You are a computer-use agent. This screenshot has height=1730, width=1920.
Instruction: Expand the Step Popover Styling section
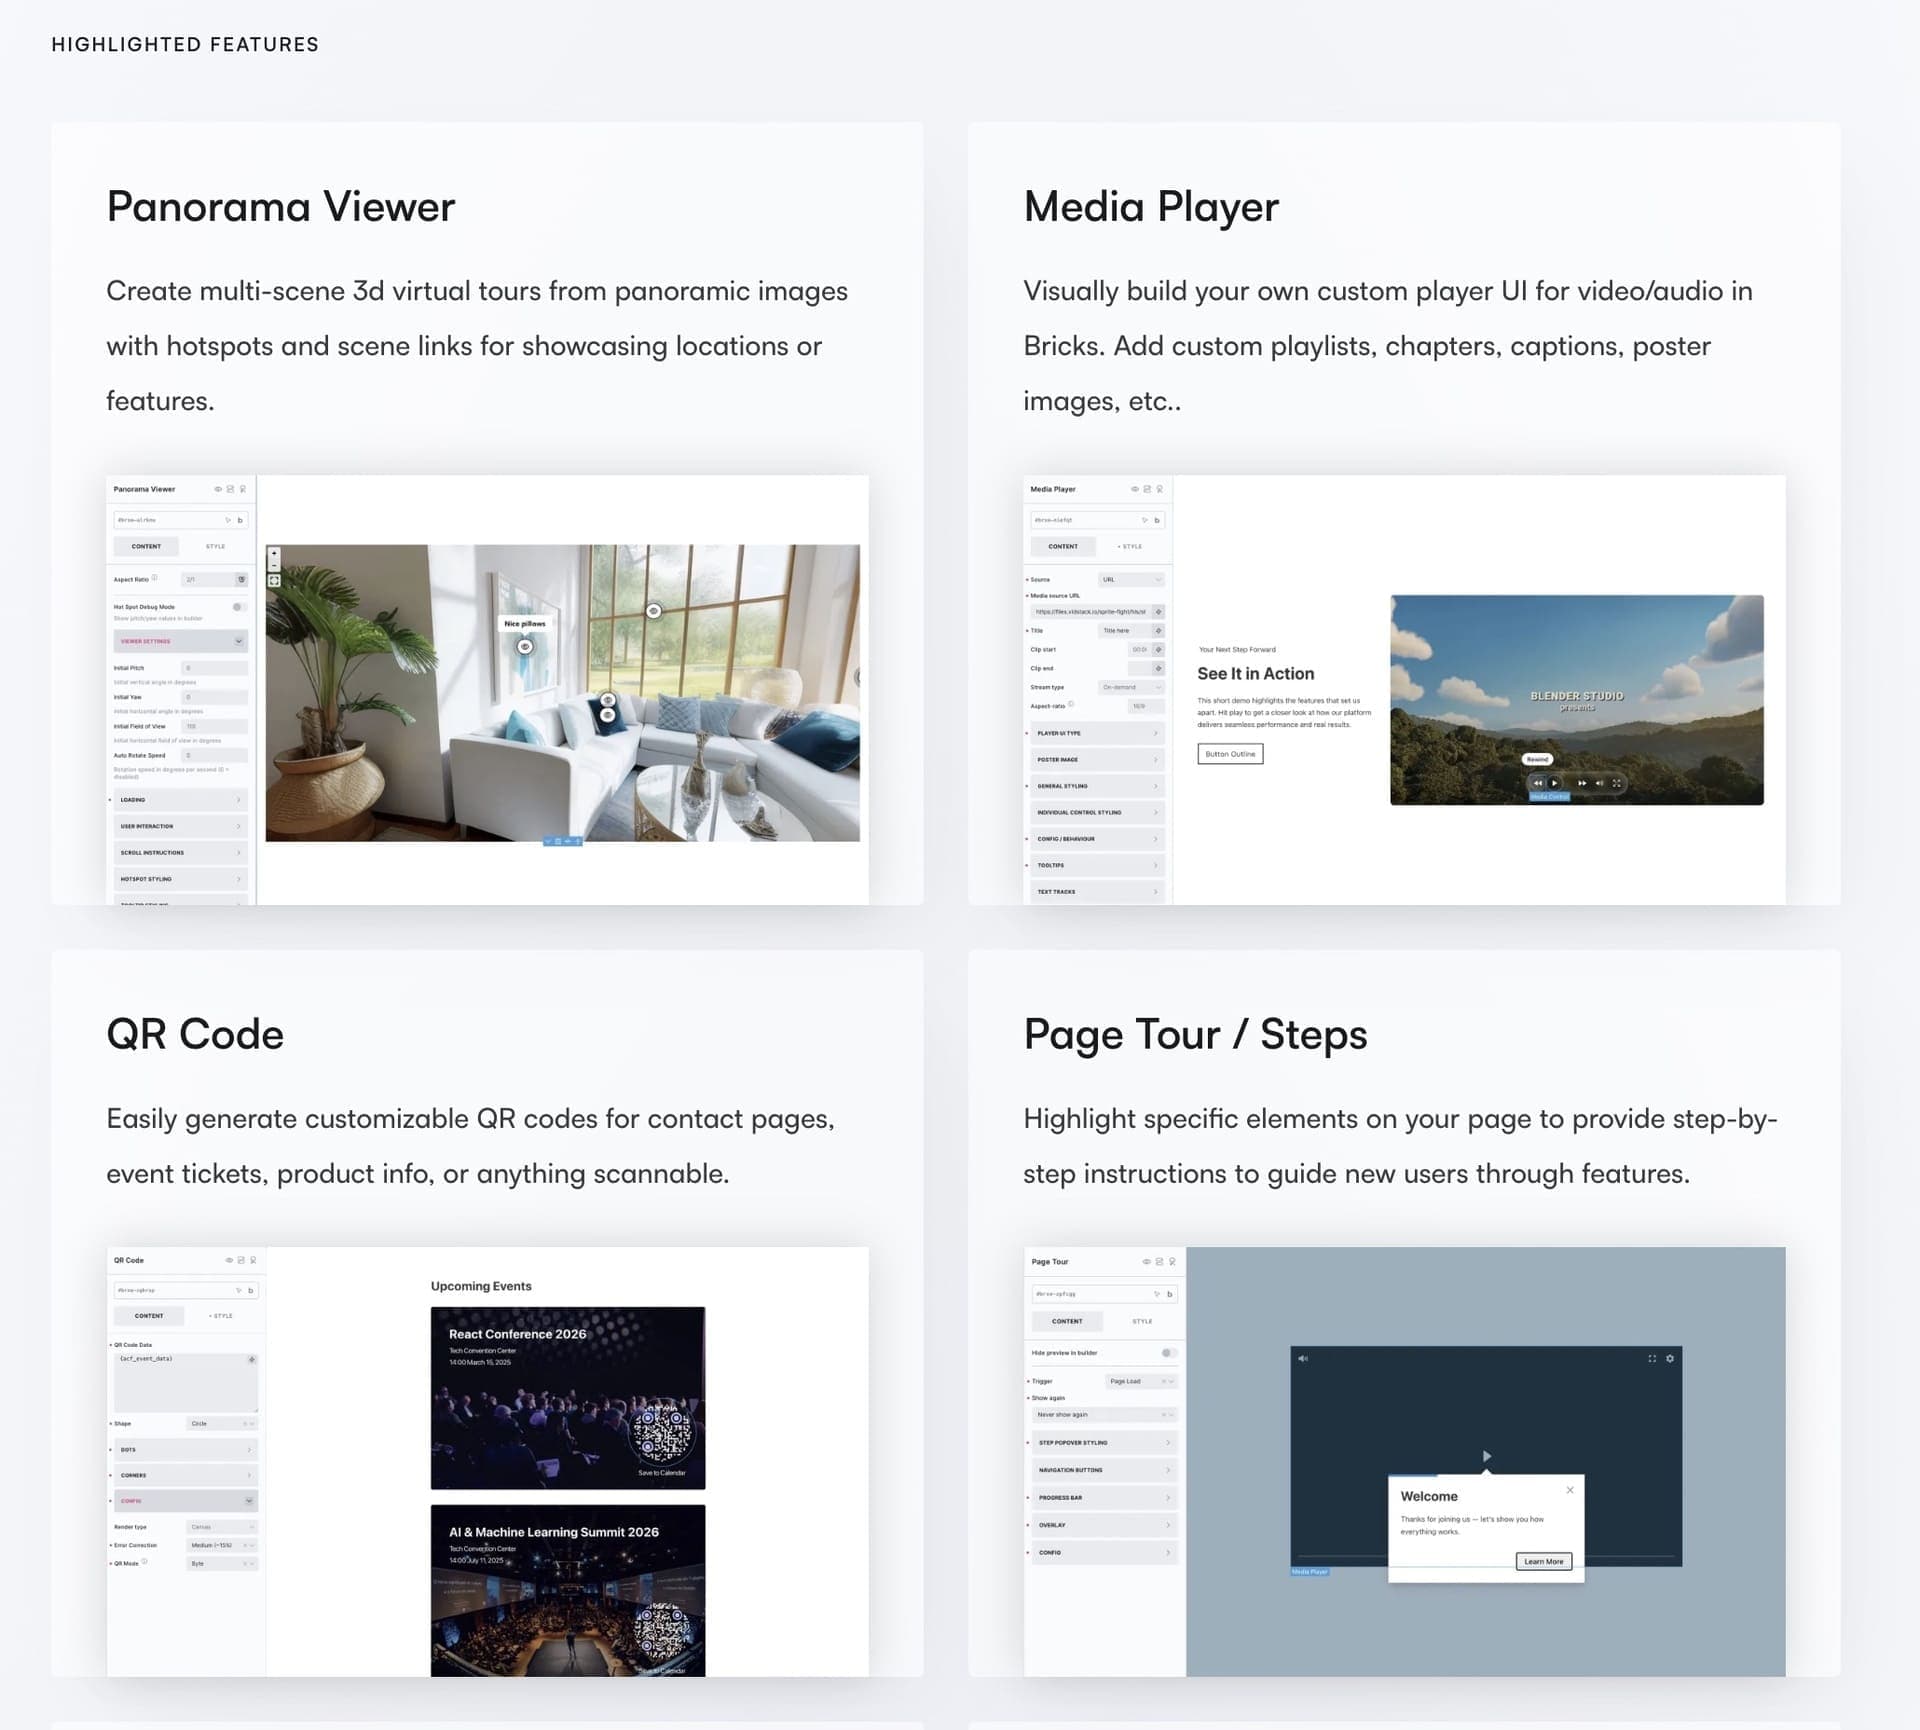1105,1443
